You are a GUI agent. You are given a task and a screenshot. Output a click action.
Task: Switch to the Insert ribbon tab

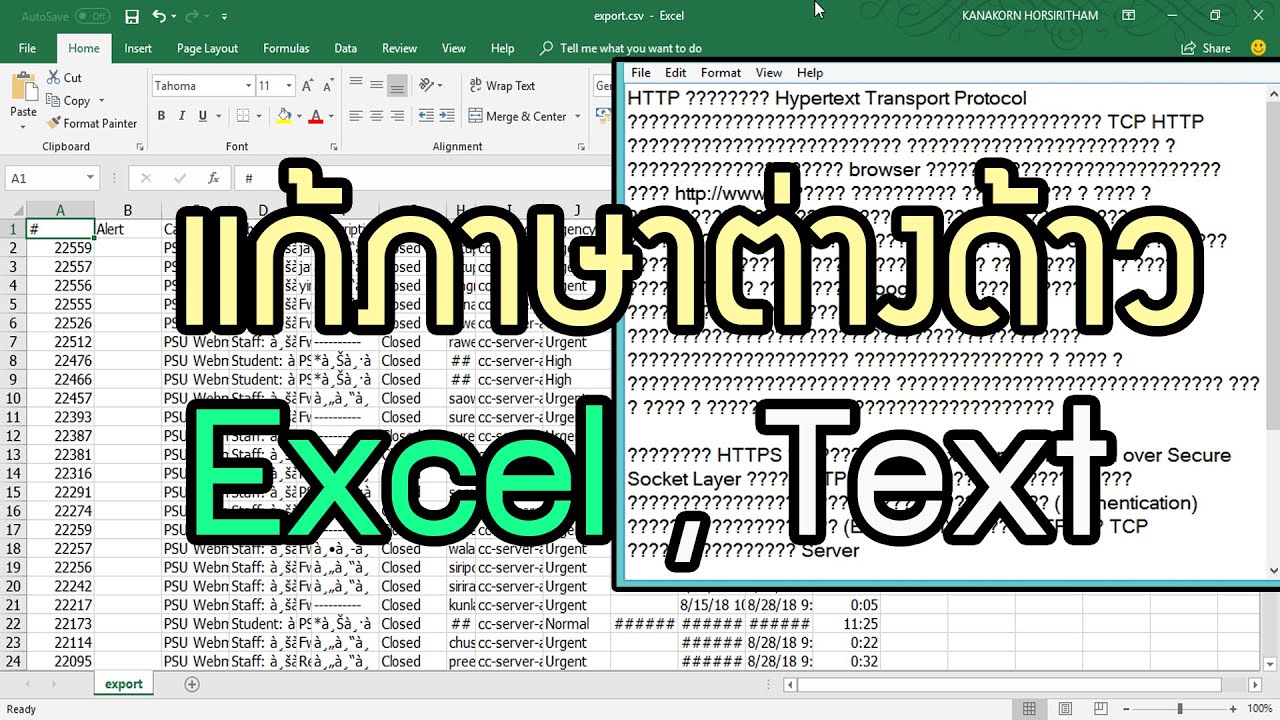coord(138,48)
